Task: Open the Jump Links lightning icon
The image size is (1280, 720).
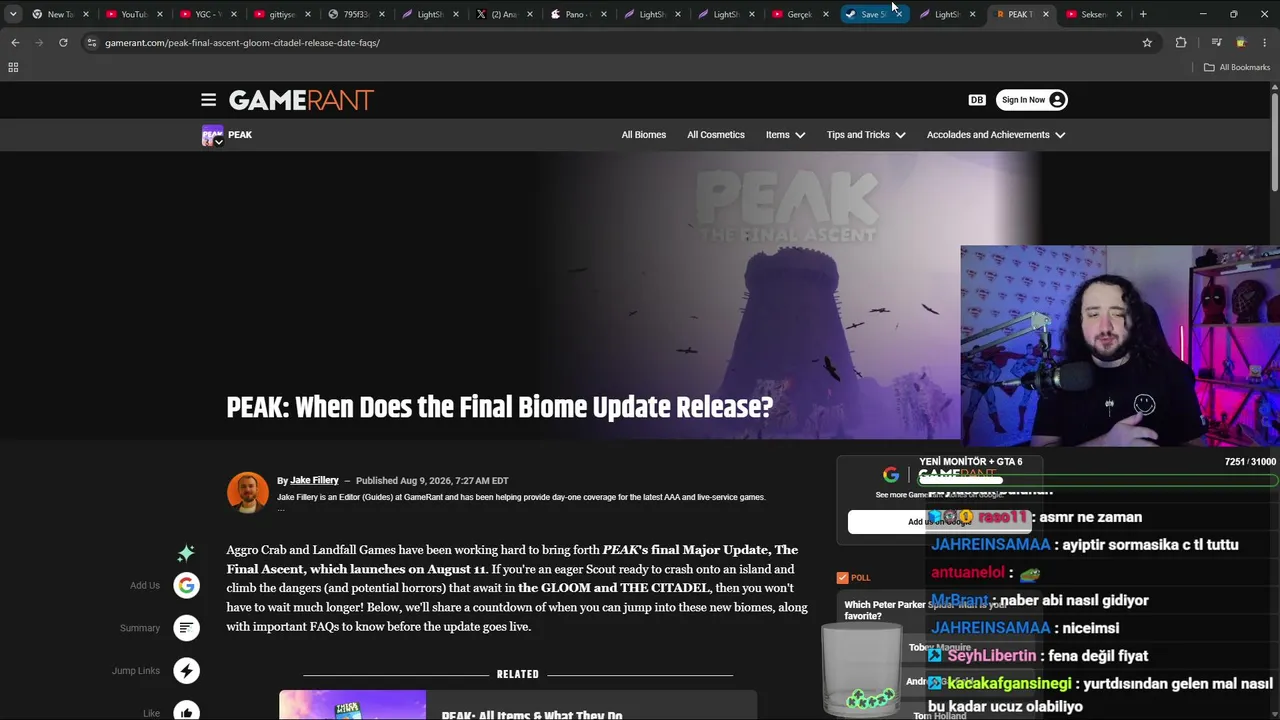Action: click(x=186, y=671)
